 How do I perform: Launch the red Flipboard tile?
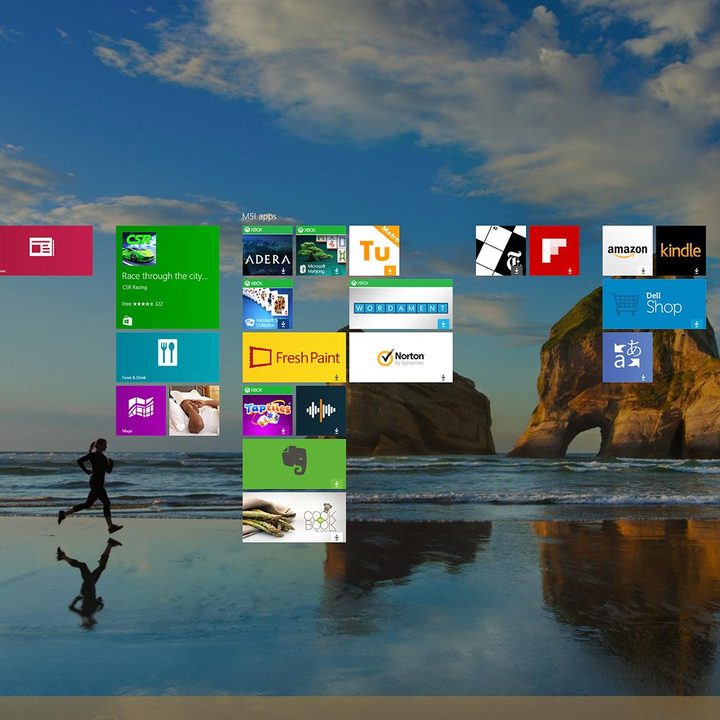tap(554, 250)
